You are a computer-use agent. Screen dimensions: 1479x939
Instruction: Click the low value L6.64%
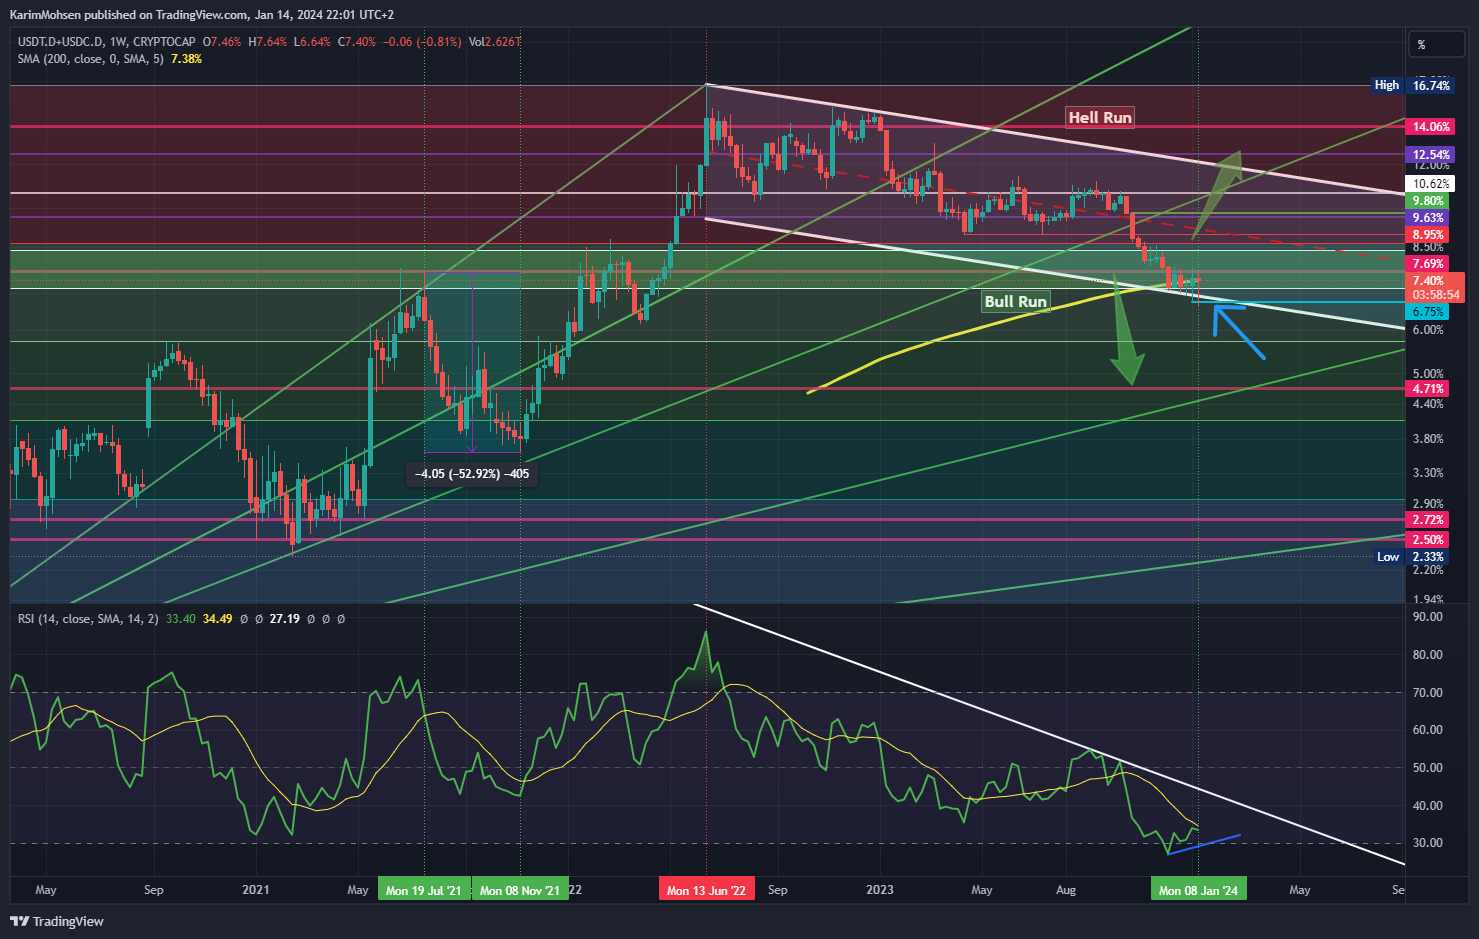[312, 42]
